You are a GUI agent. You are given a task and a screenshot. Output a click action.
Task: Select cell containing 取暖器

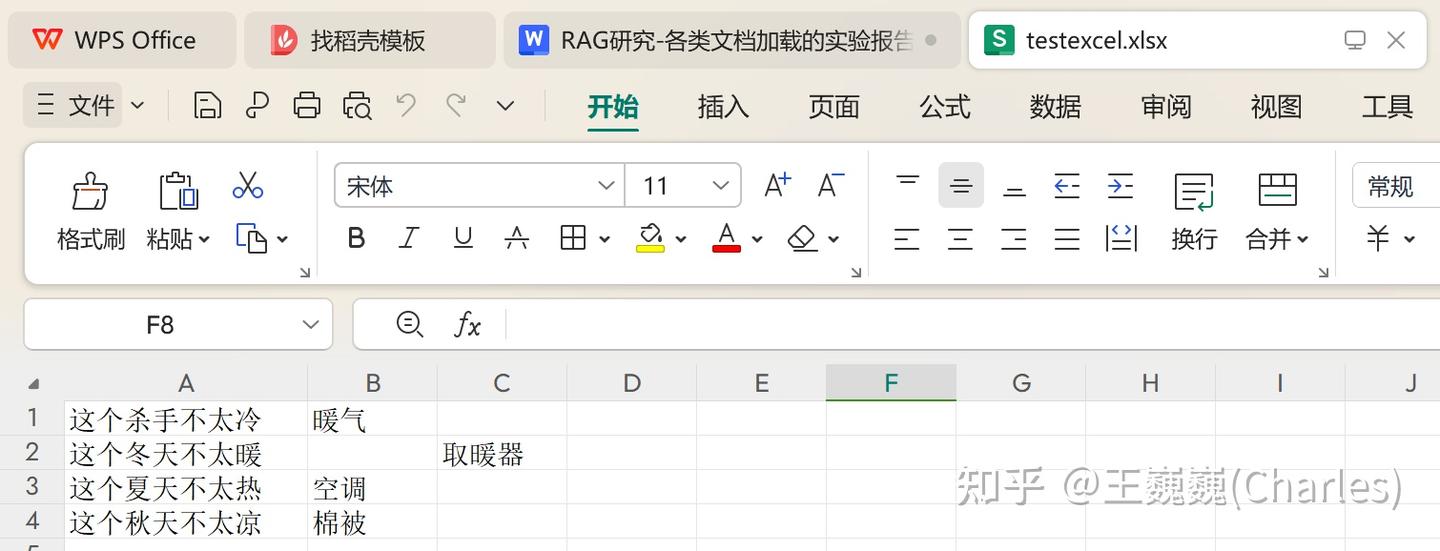coord(502,453)
